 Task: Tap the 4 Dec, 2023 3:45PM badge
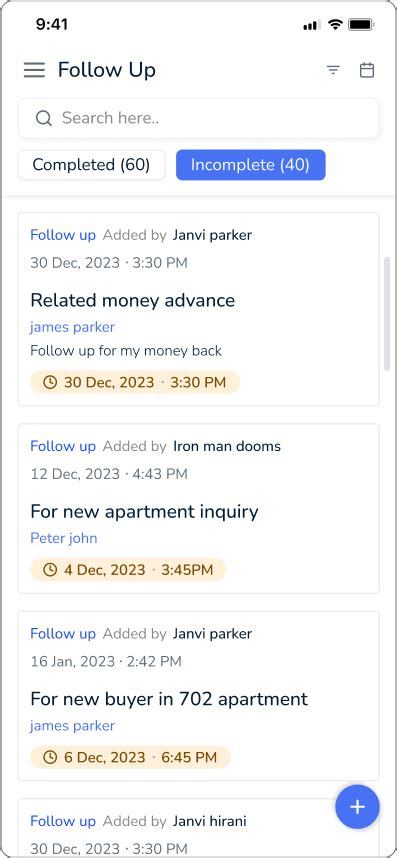coord(128,570)
